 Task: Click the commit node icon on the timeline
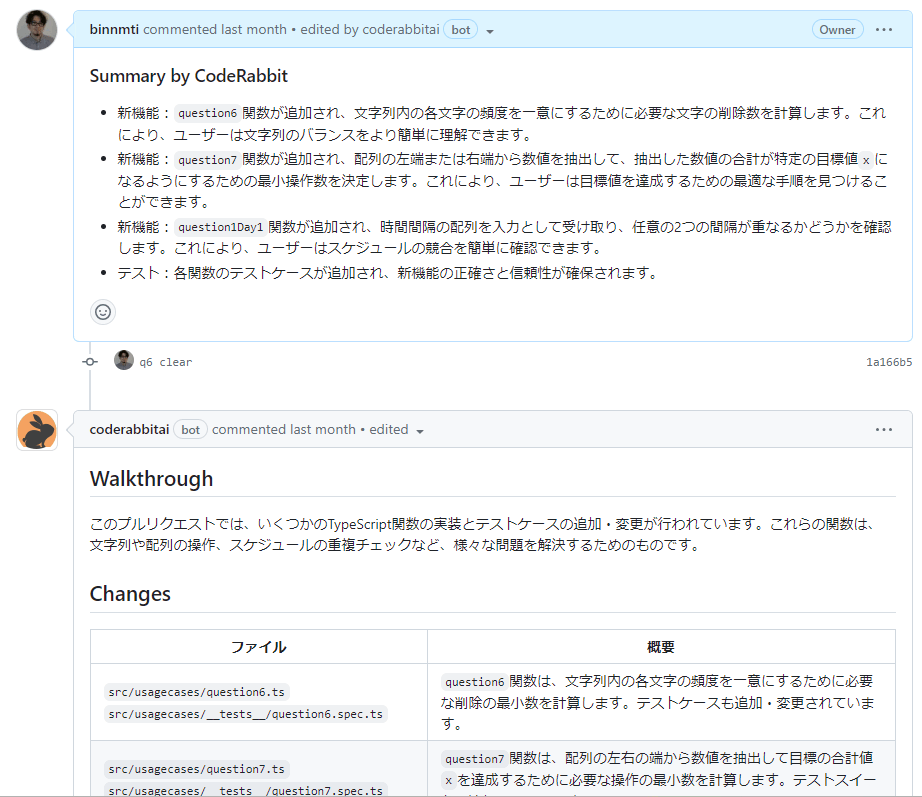pos(90,362)
